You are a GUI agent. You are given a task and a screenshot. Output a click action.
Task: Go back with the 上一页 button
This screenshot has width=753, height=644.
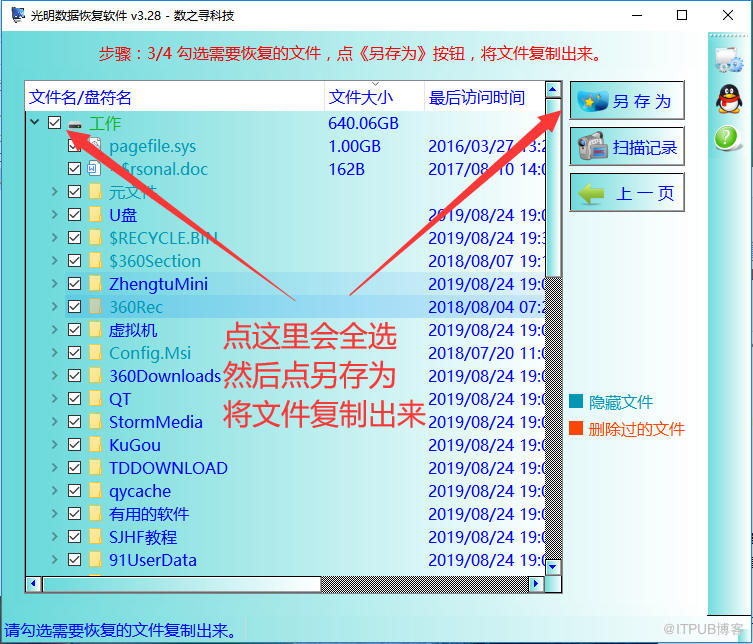point(627,193)
